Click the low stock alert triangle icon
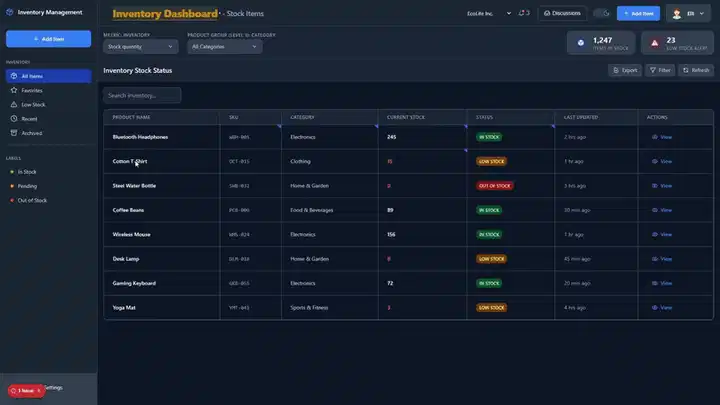The width and height of the screenshot is (720, 405). [655, 43]
